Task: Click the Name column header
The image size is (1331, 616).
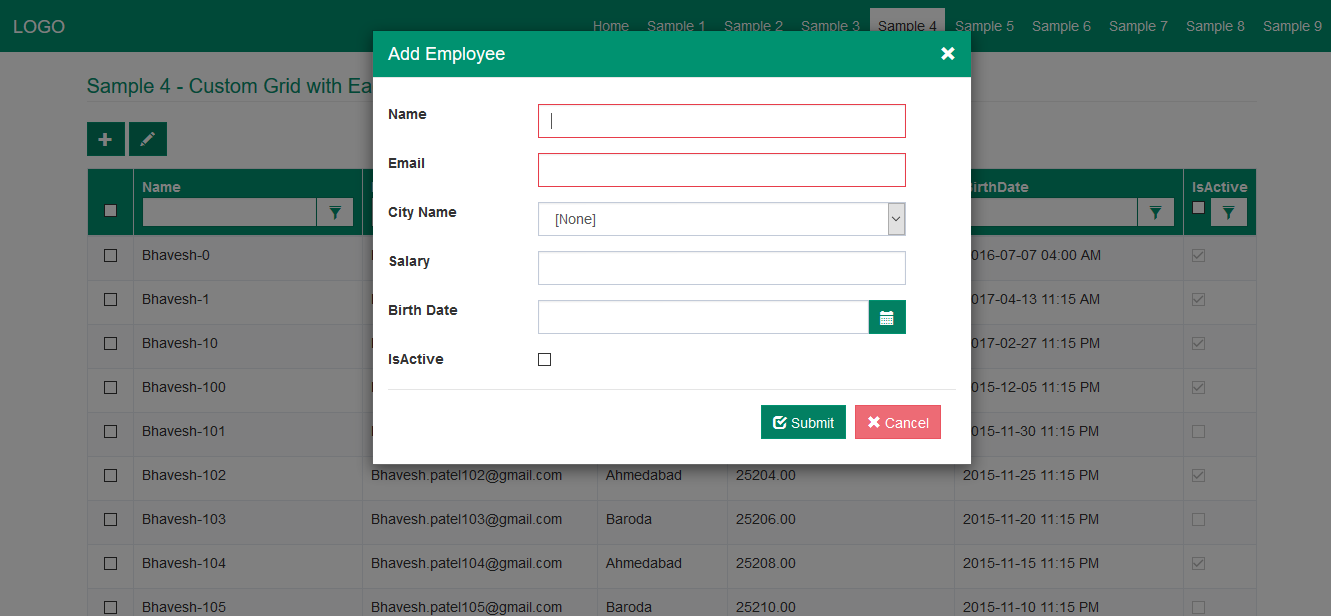Action: [161, 187]
